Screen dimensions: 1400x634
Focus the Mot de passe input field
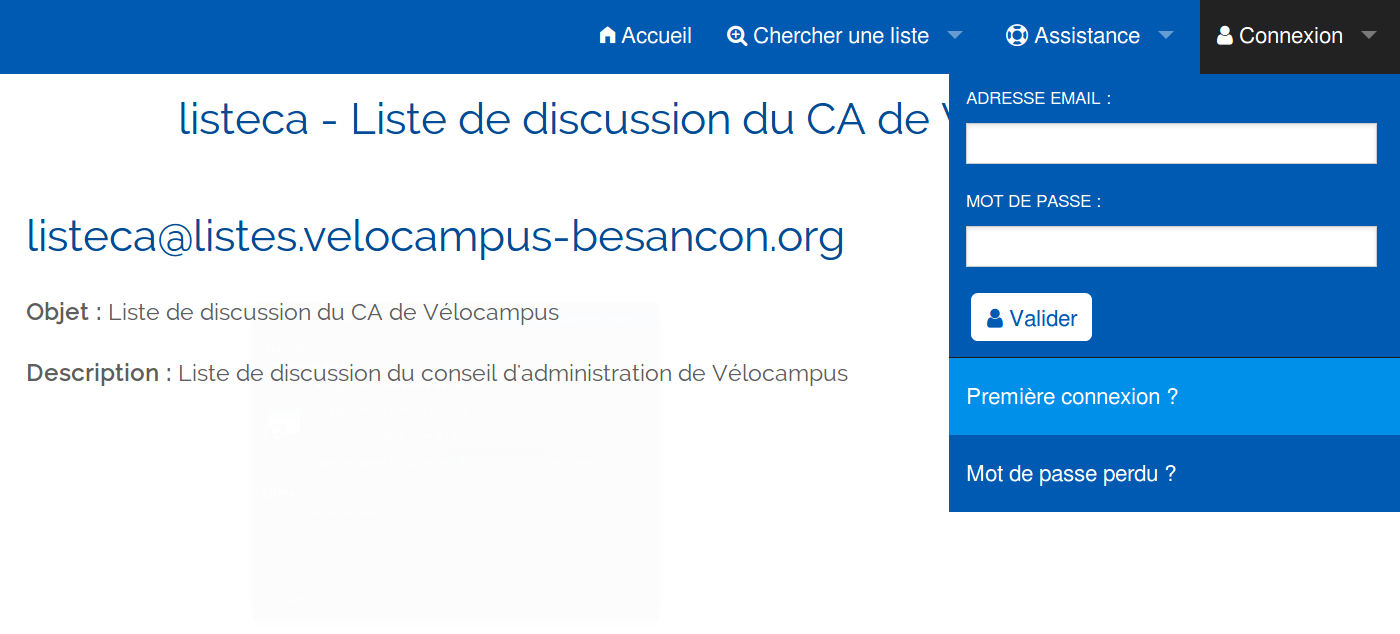[1171, 247]
